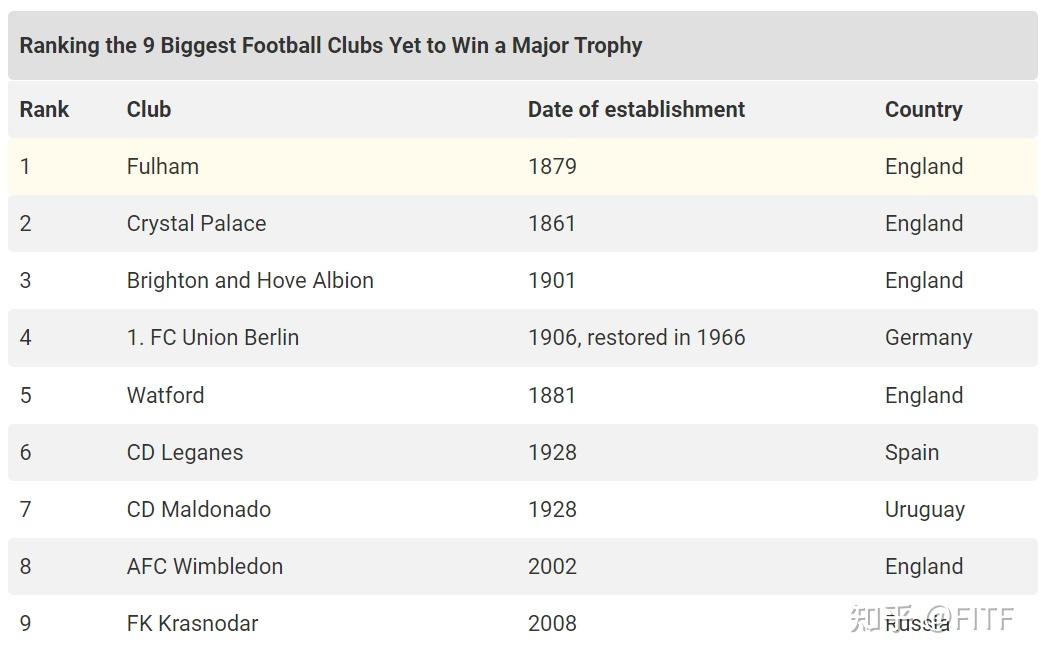Screen dimensions: 1041x662
Task: Click the Spain country cell
Action: (912, 452)
